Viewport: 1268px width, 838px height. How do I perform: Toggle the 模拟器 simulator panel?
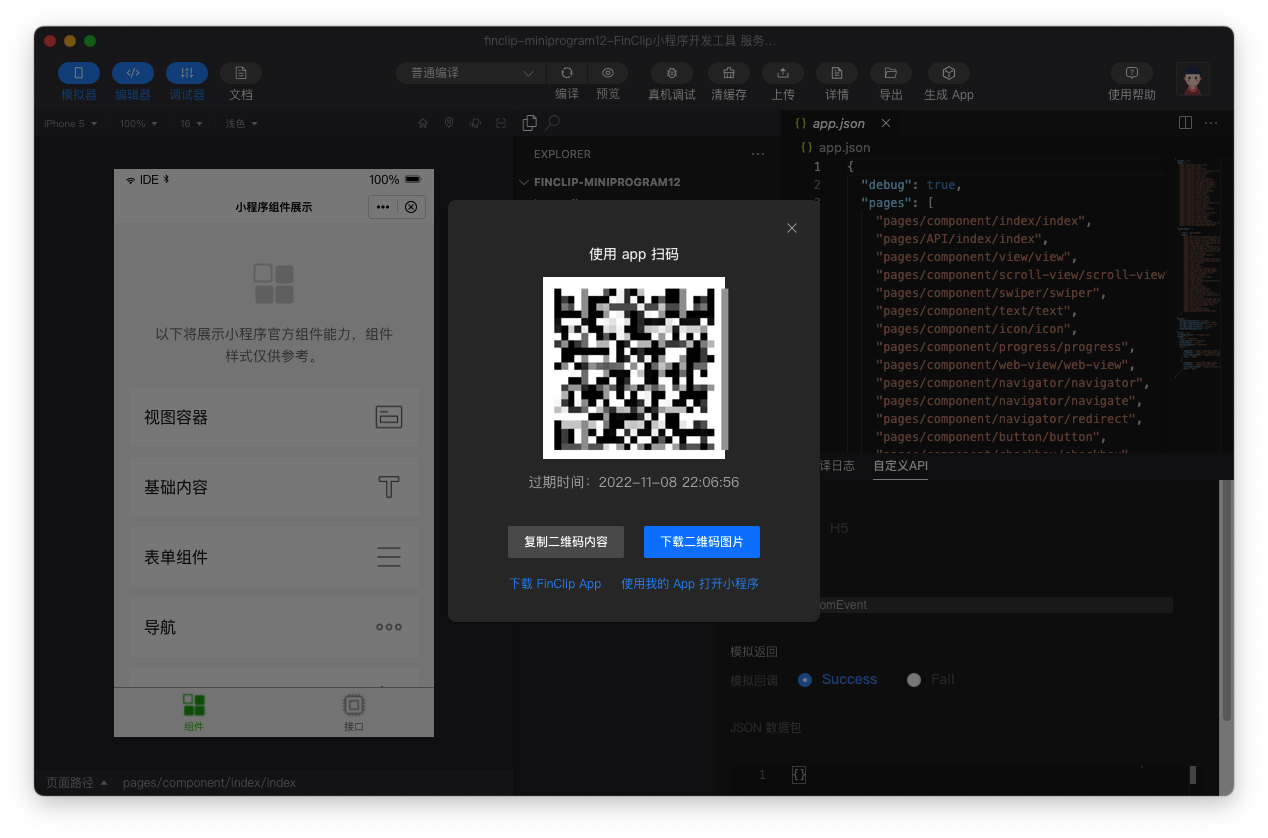click(x=79, y=73)
